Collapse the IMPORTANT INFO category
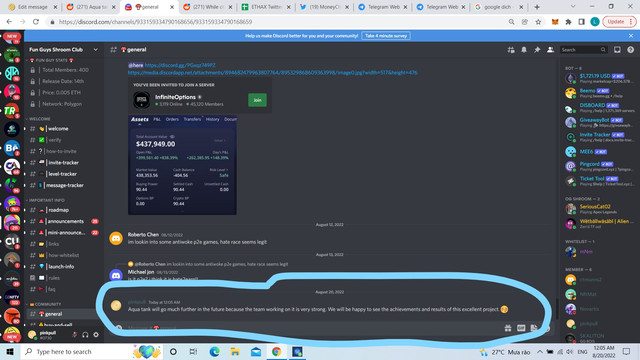Viewport: 640px width, 360px height. point(46,200)
